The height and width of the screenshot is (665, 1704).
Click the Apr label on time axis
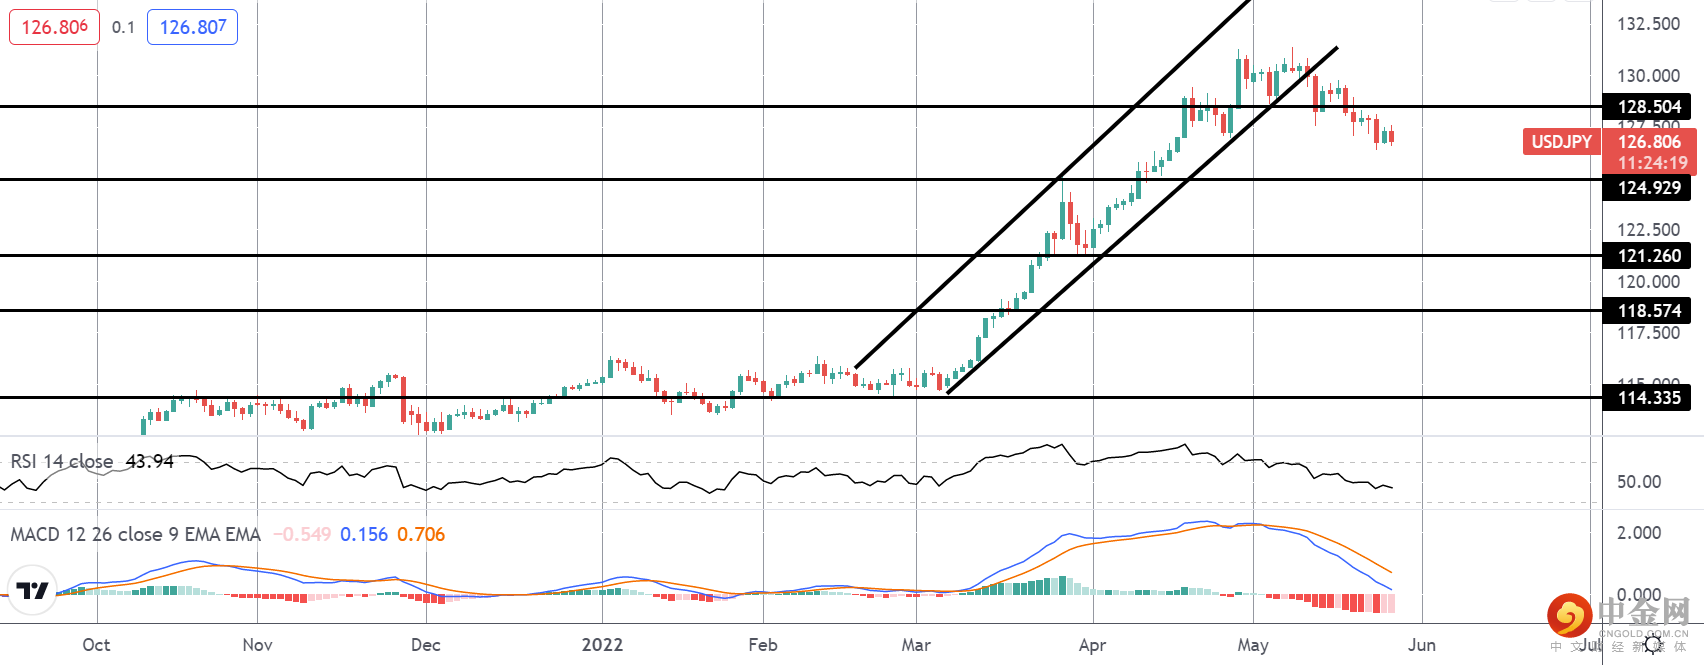pos(1093,644)
